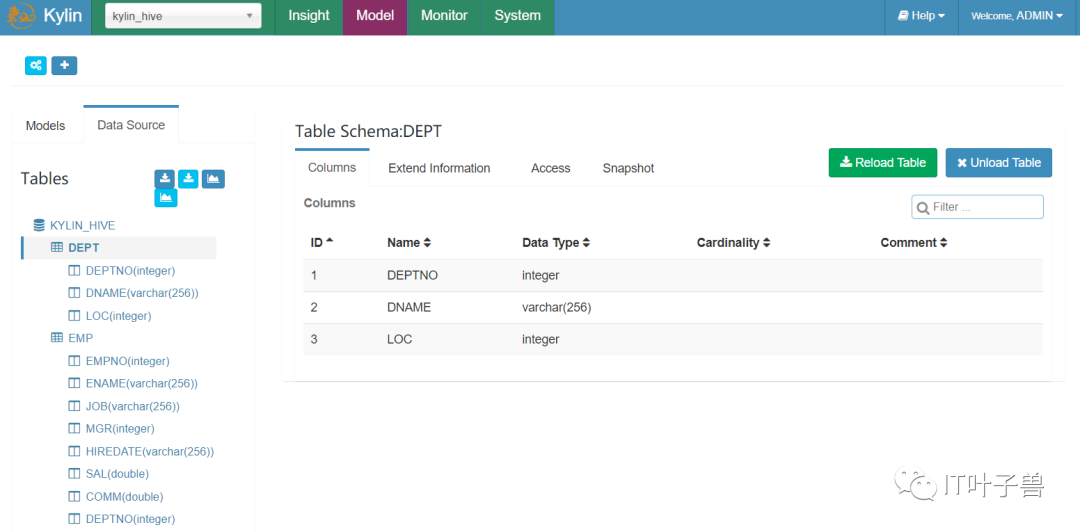Click the blue plus add button
The width and height of the screenshot is (1080, 532).
65,65
